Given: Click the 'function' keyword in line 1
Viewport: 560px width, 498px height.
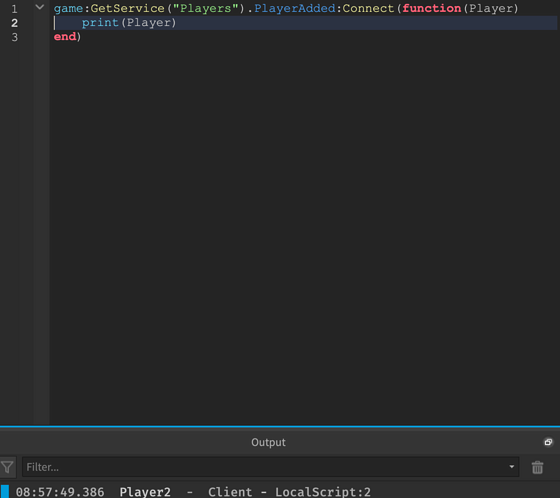Looking at the screenshot, I should pyautogui.click(x=431, y=8).
